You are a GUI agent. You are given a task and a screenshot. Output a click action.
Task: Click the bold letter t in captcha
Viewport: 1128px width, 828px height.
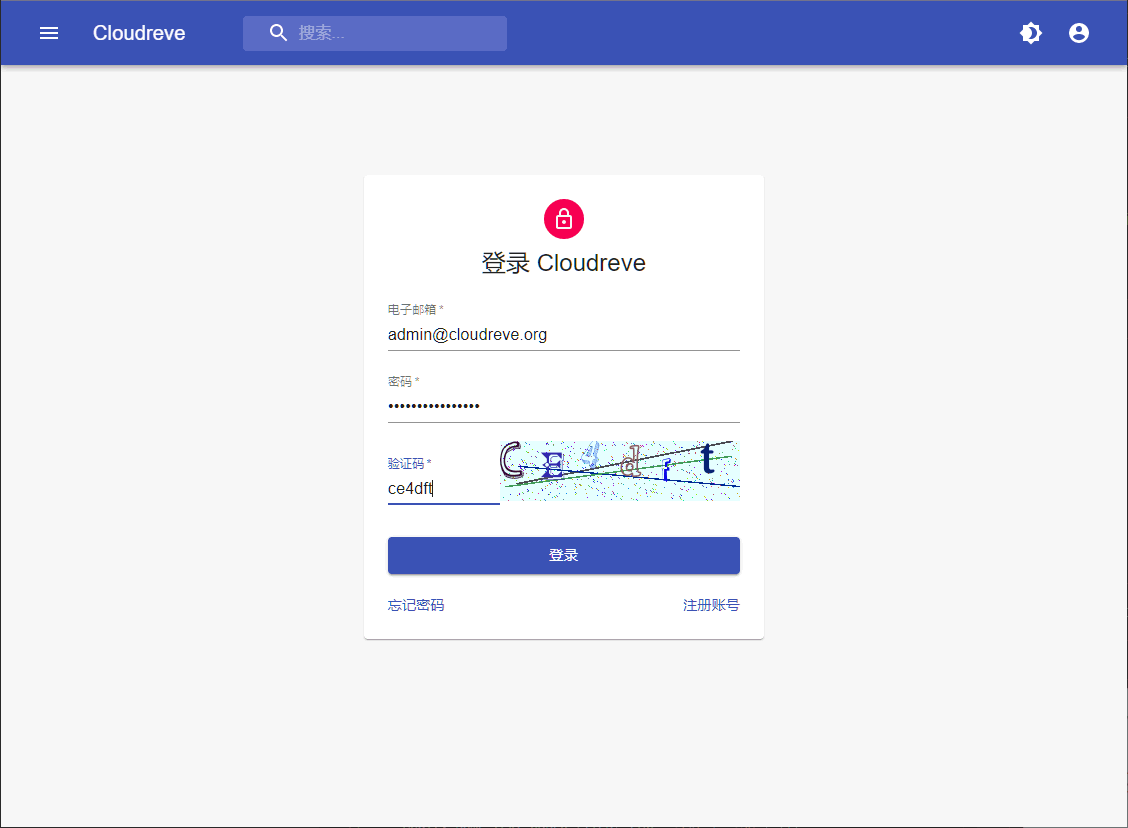tap(708, 459)
